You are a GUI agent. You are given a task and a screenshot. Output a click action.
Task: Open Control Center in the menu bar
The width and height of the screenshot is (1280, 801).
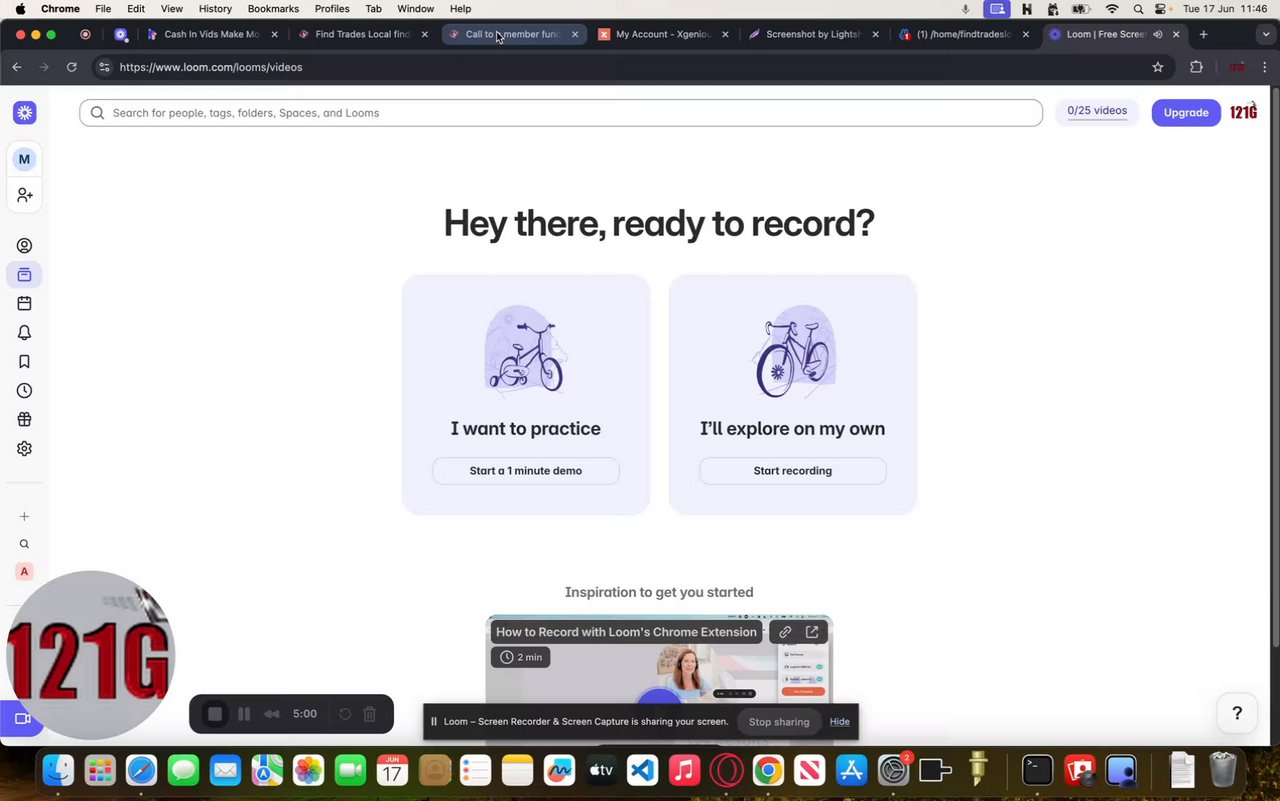point(1160,8)
